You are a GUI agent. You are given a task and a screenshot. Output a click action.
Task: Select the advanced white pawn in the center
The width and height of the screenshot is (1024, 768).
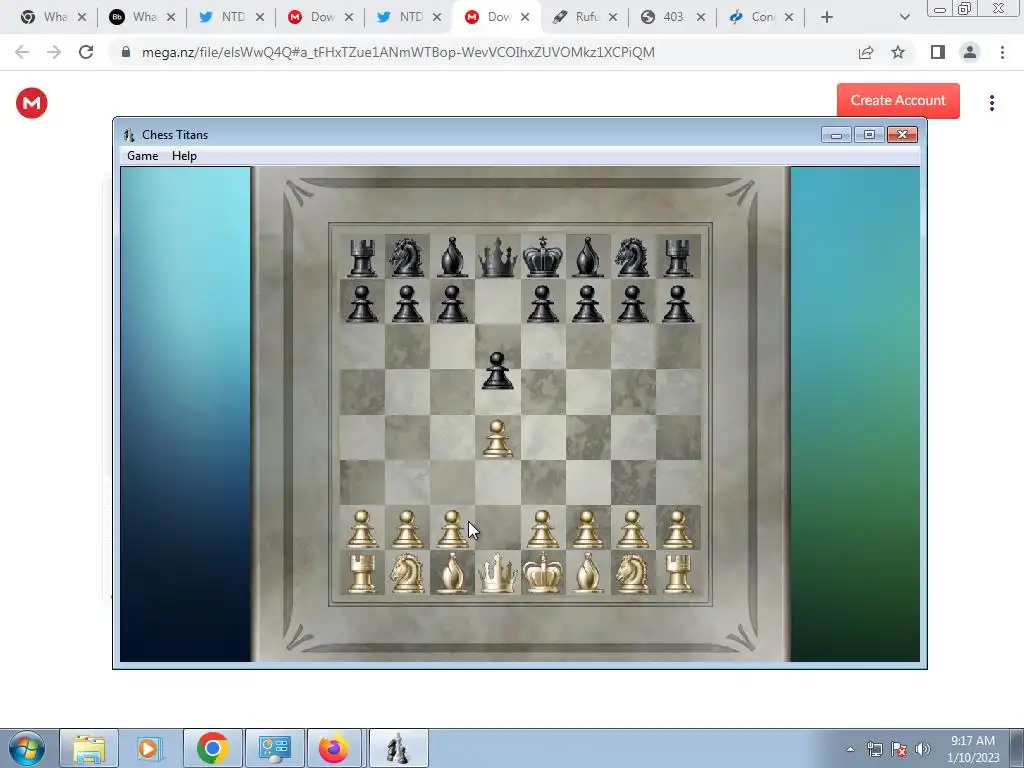point(498,438)
